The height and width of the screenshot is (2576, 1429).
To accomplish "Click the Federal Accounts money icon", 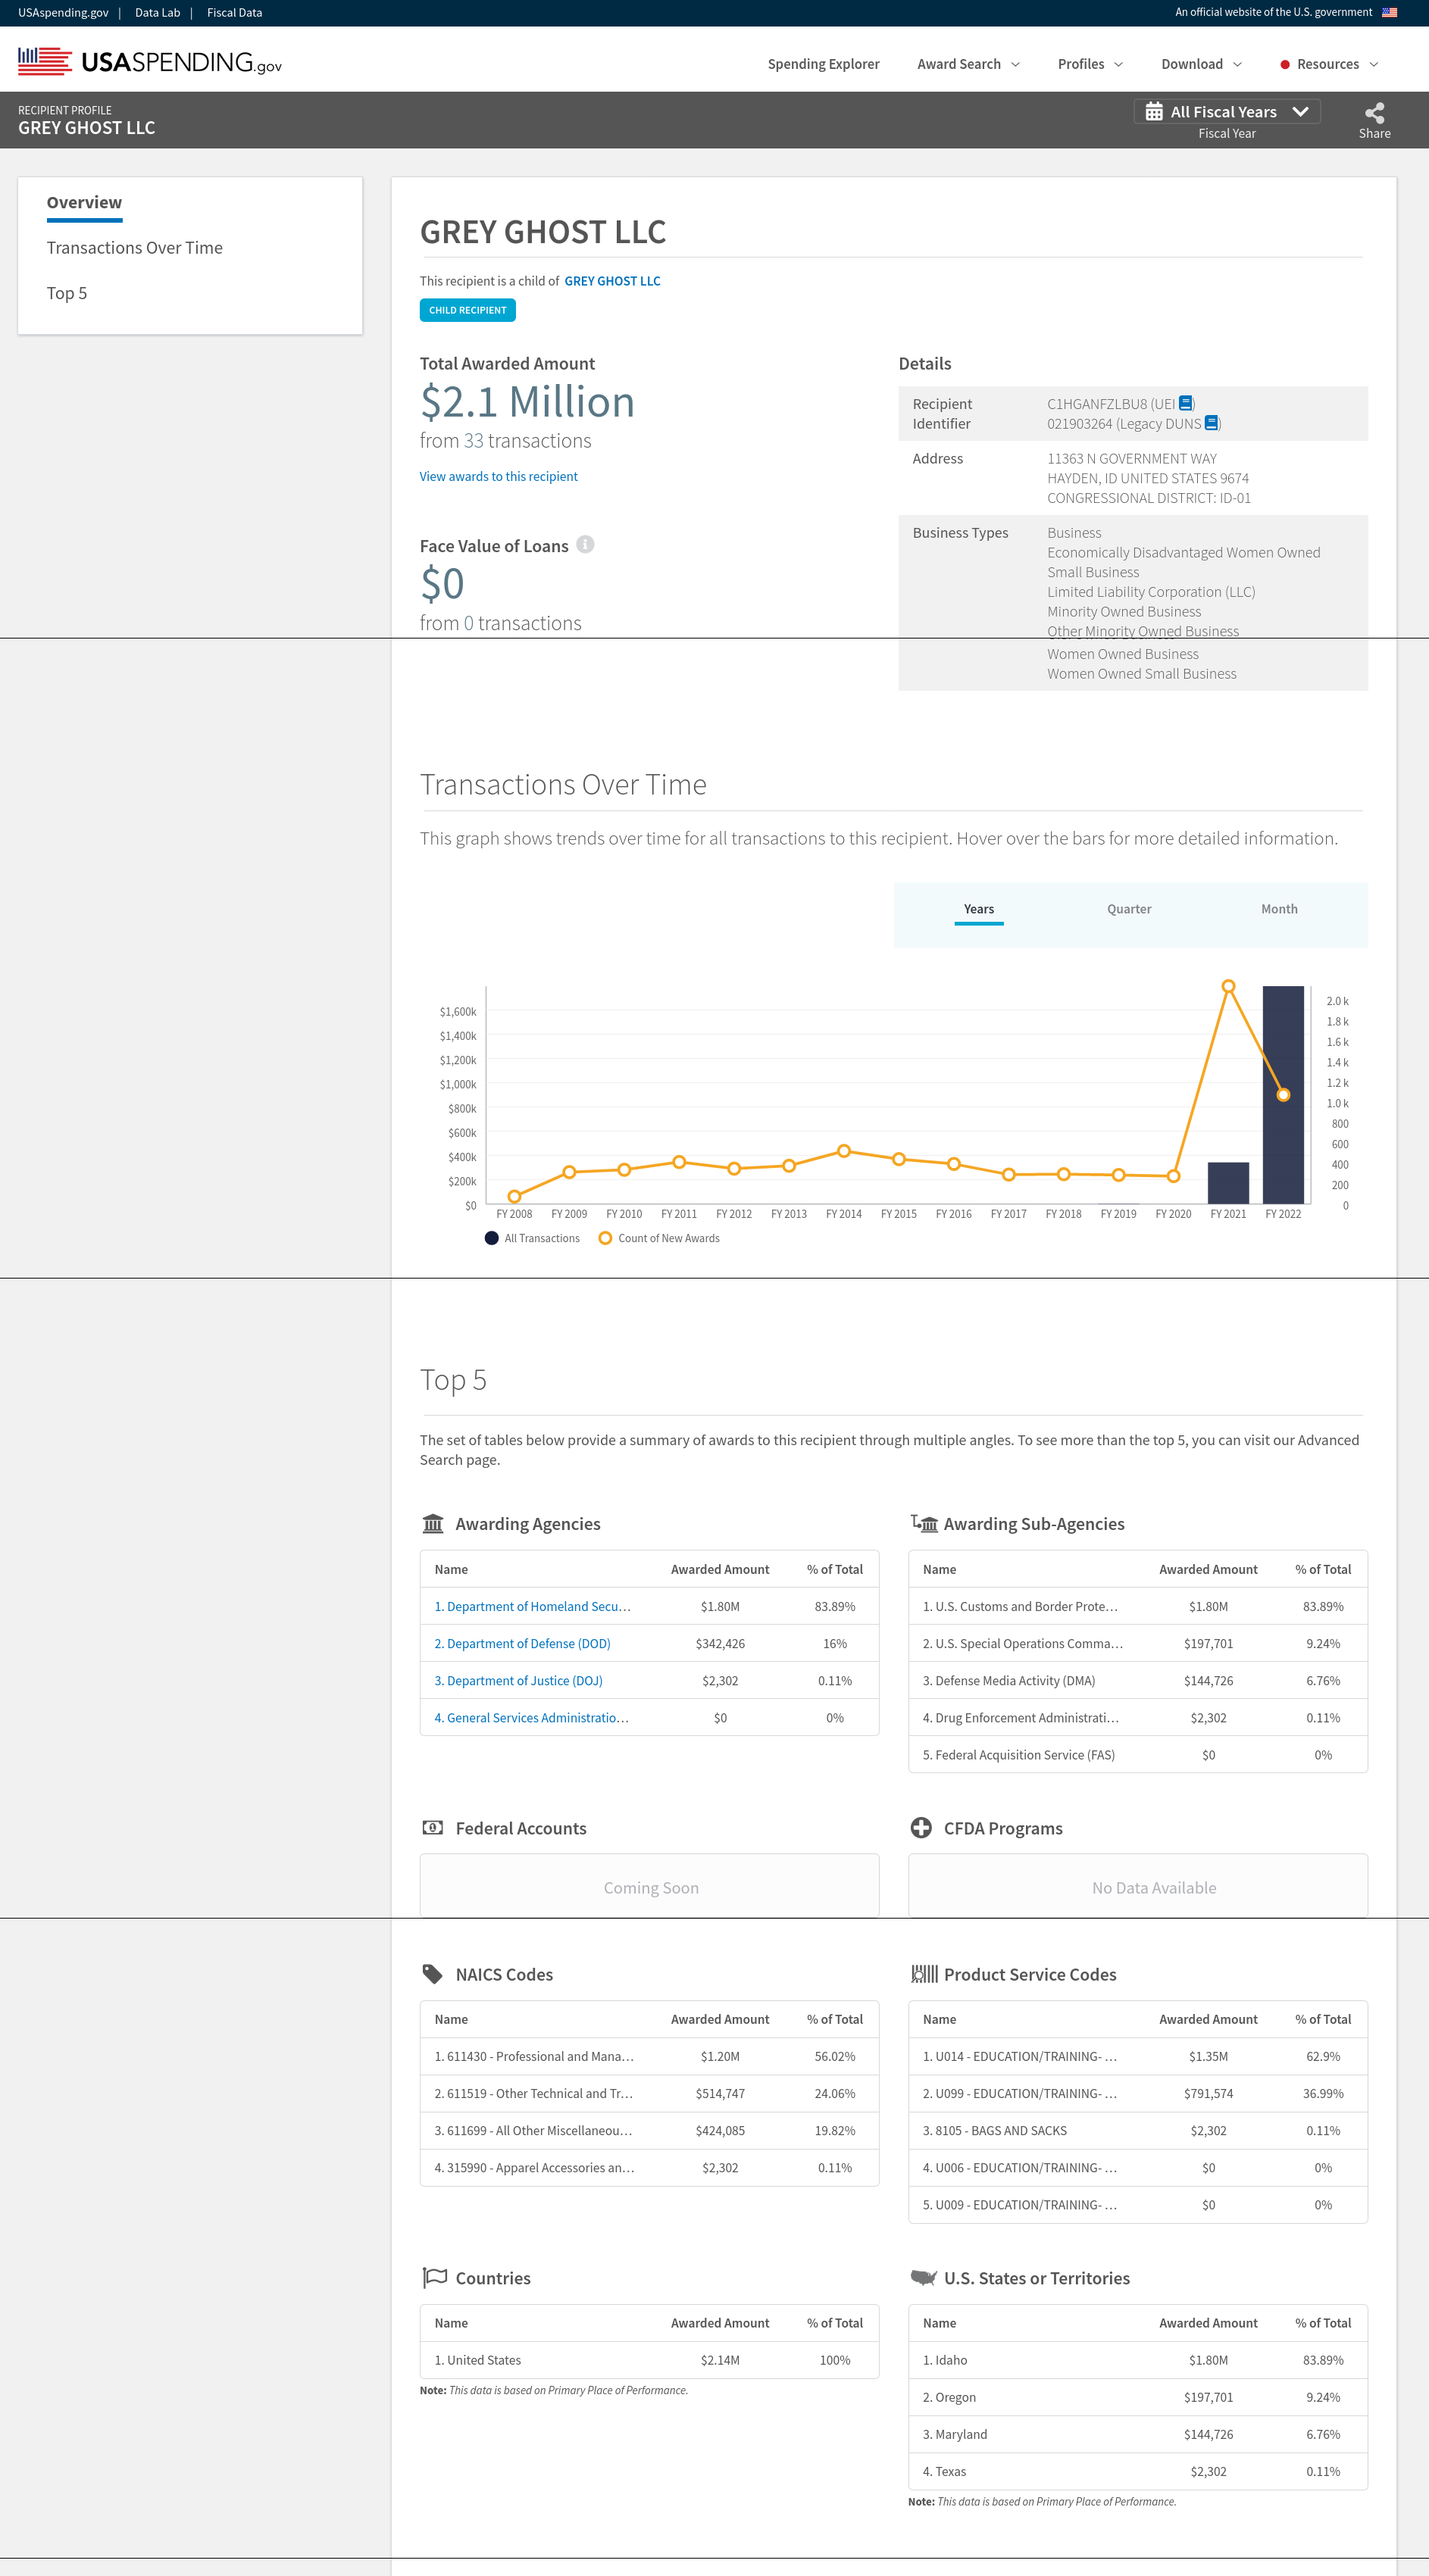I will (432, 1827).
